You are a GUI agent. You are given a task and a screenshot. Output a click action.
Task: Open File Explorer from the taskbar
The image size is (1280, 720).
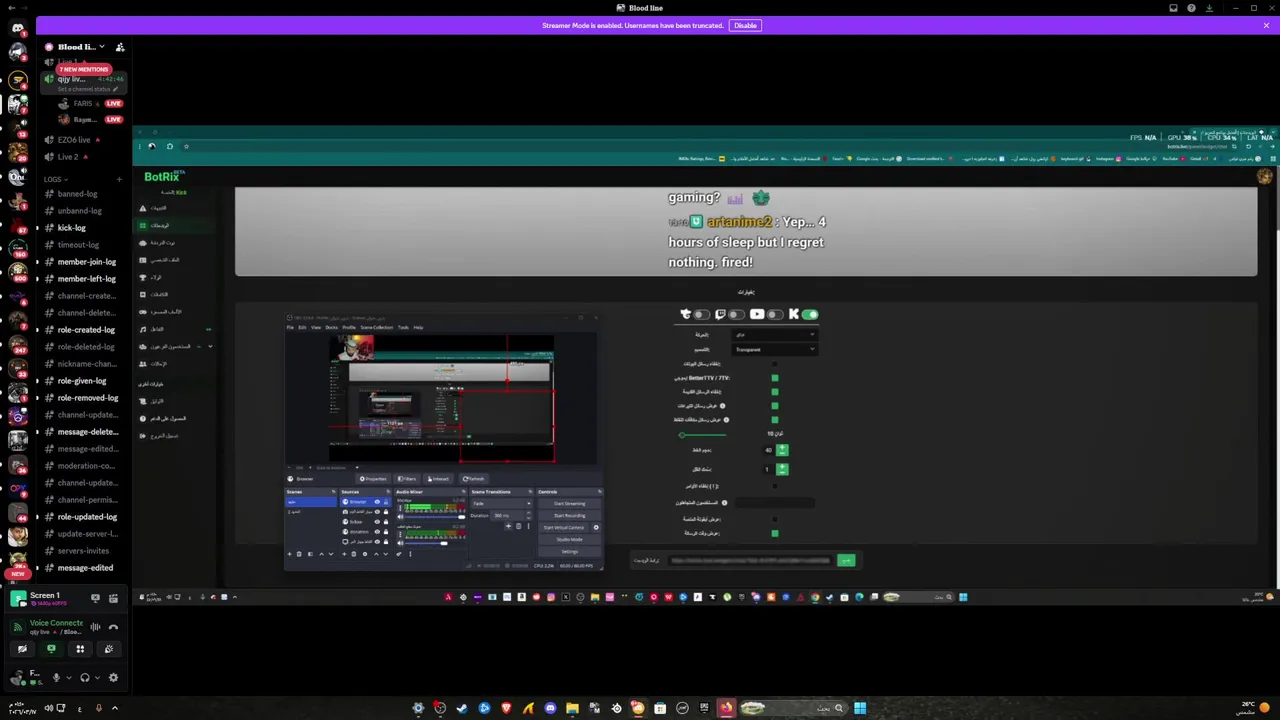(x=572, y=708)
